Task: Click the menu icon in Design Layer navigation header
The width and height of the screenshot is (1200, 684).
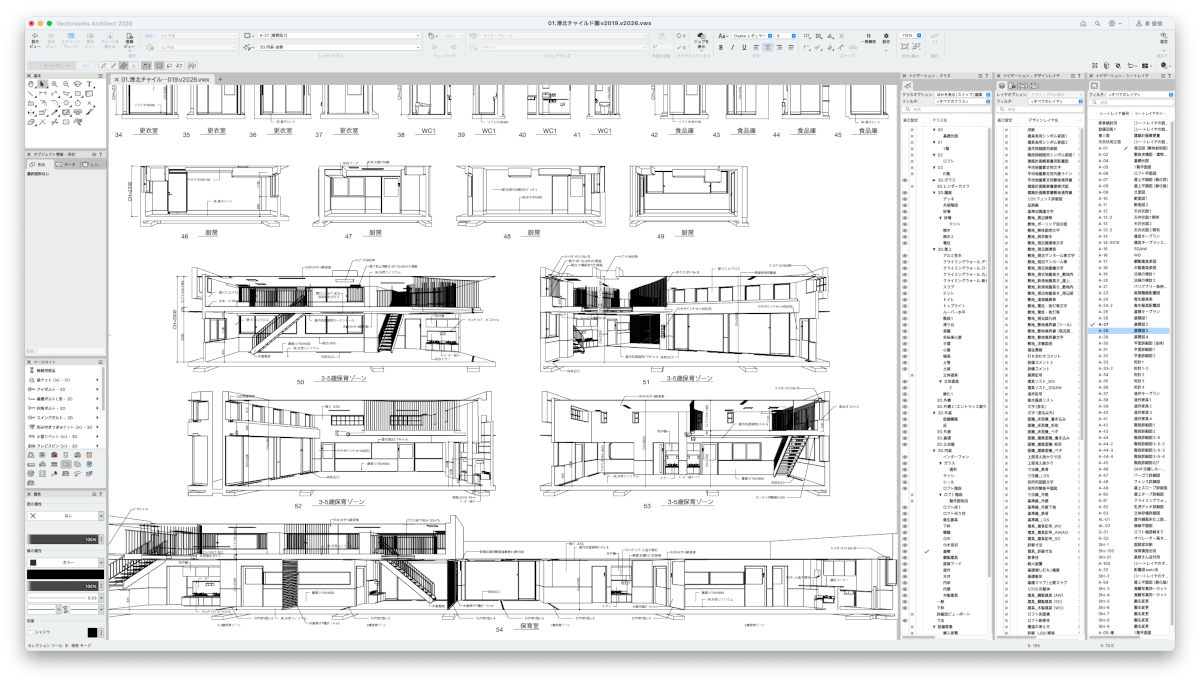Action: click(1073, 76)
